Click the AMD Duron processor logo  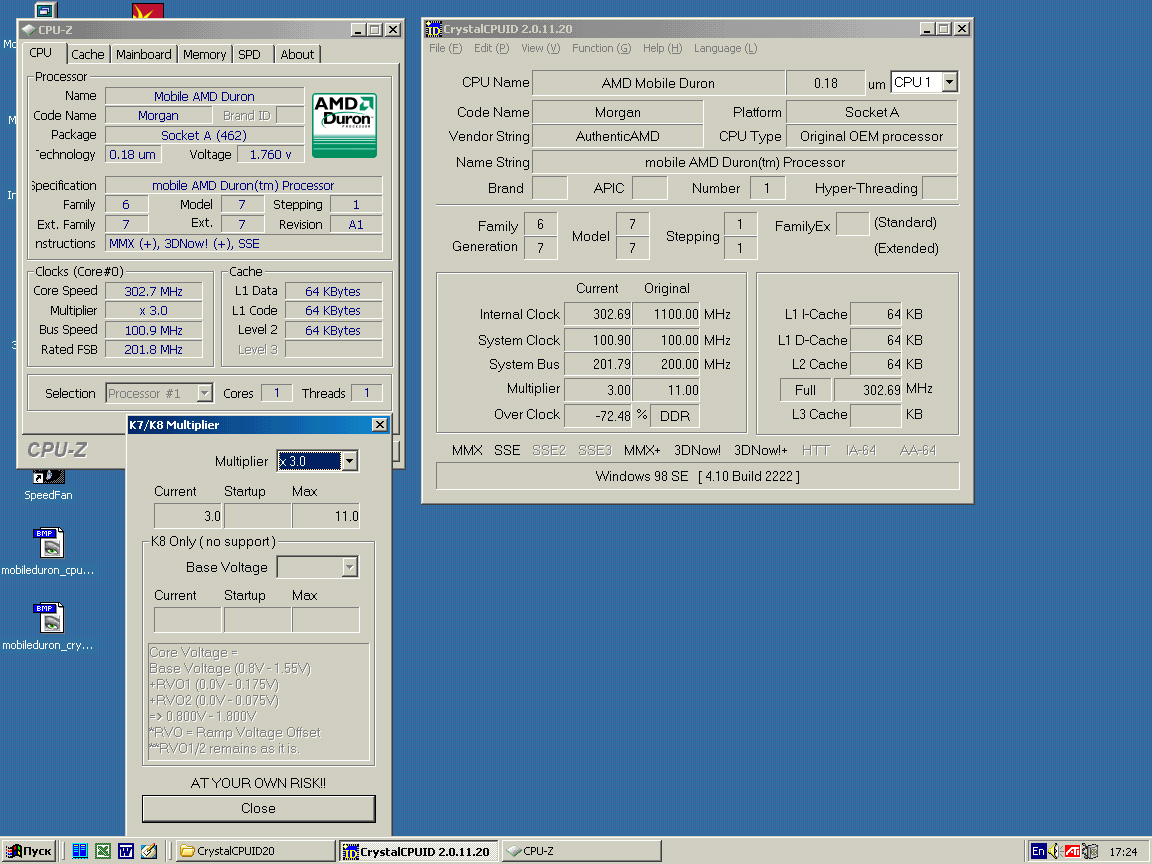[x=344, y=125]
